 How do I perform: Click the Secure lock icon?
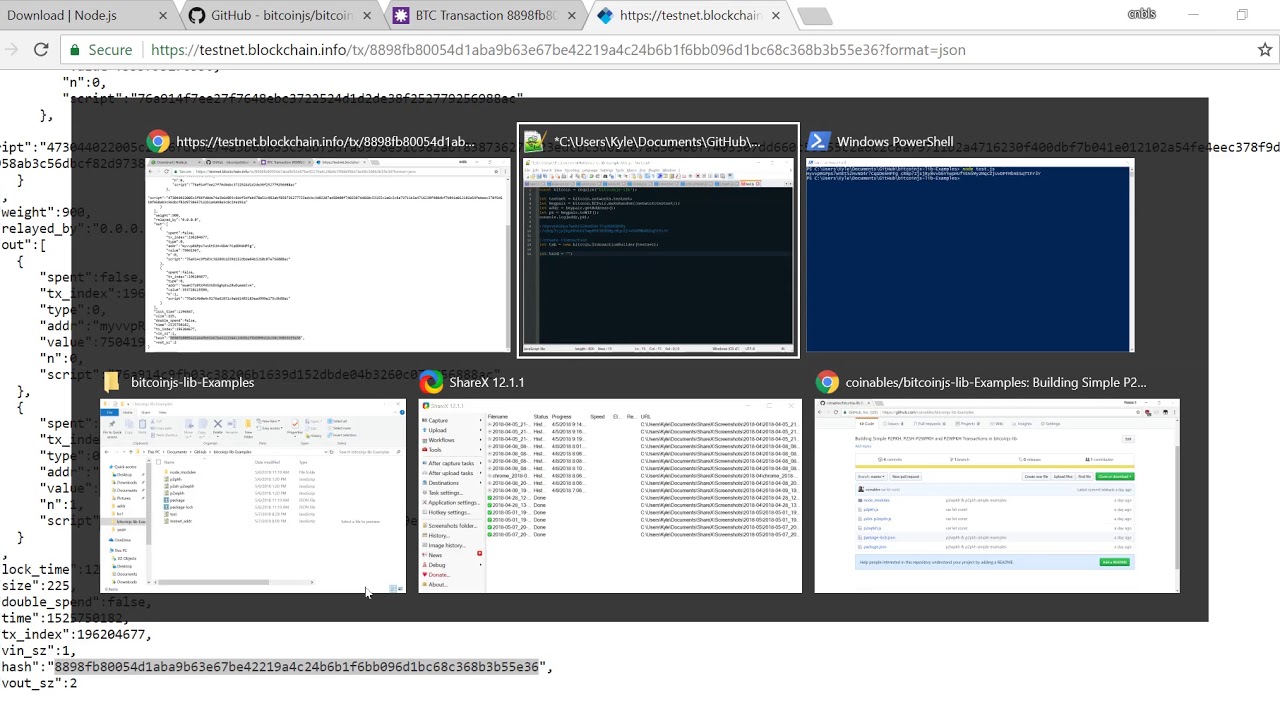(x=77, y=50)
